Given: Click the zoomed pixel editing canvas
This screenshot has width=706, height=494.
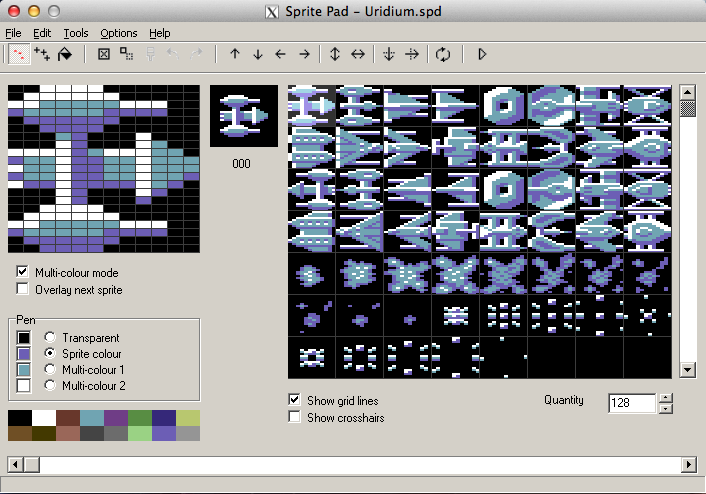Looking at the screenshot, I should point(104,169).
